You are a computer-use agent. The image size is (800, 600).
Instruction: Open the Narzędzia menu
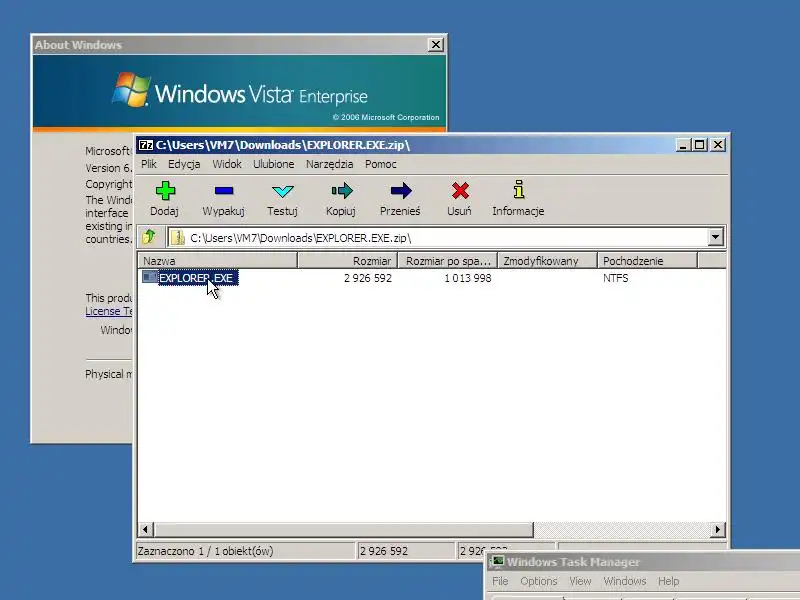pos(330,164)
